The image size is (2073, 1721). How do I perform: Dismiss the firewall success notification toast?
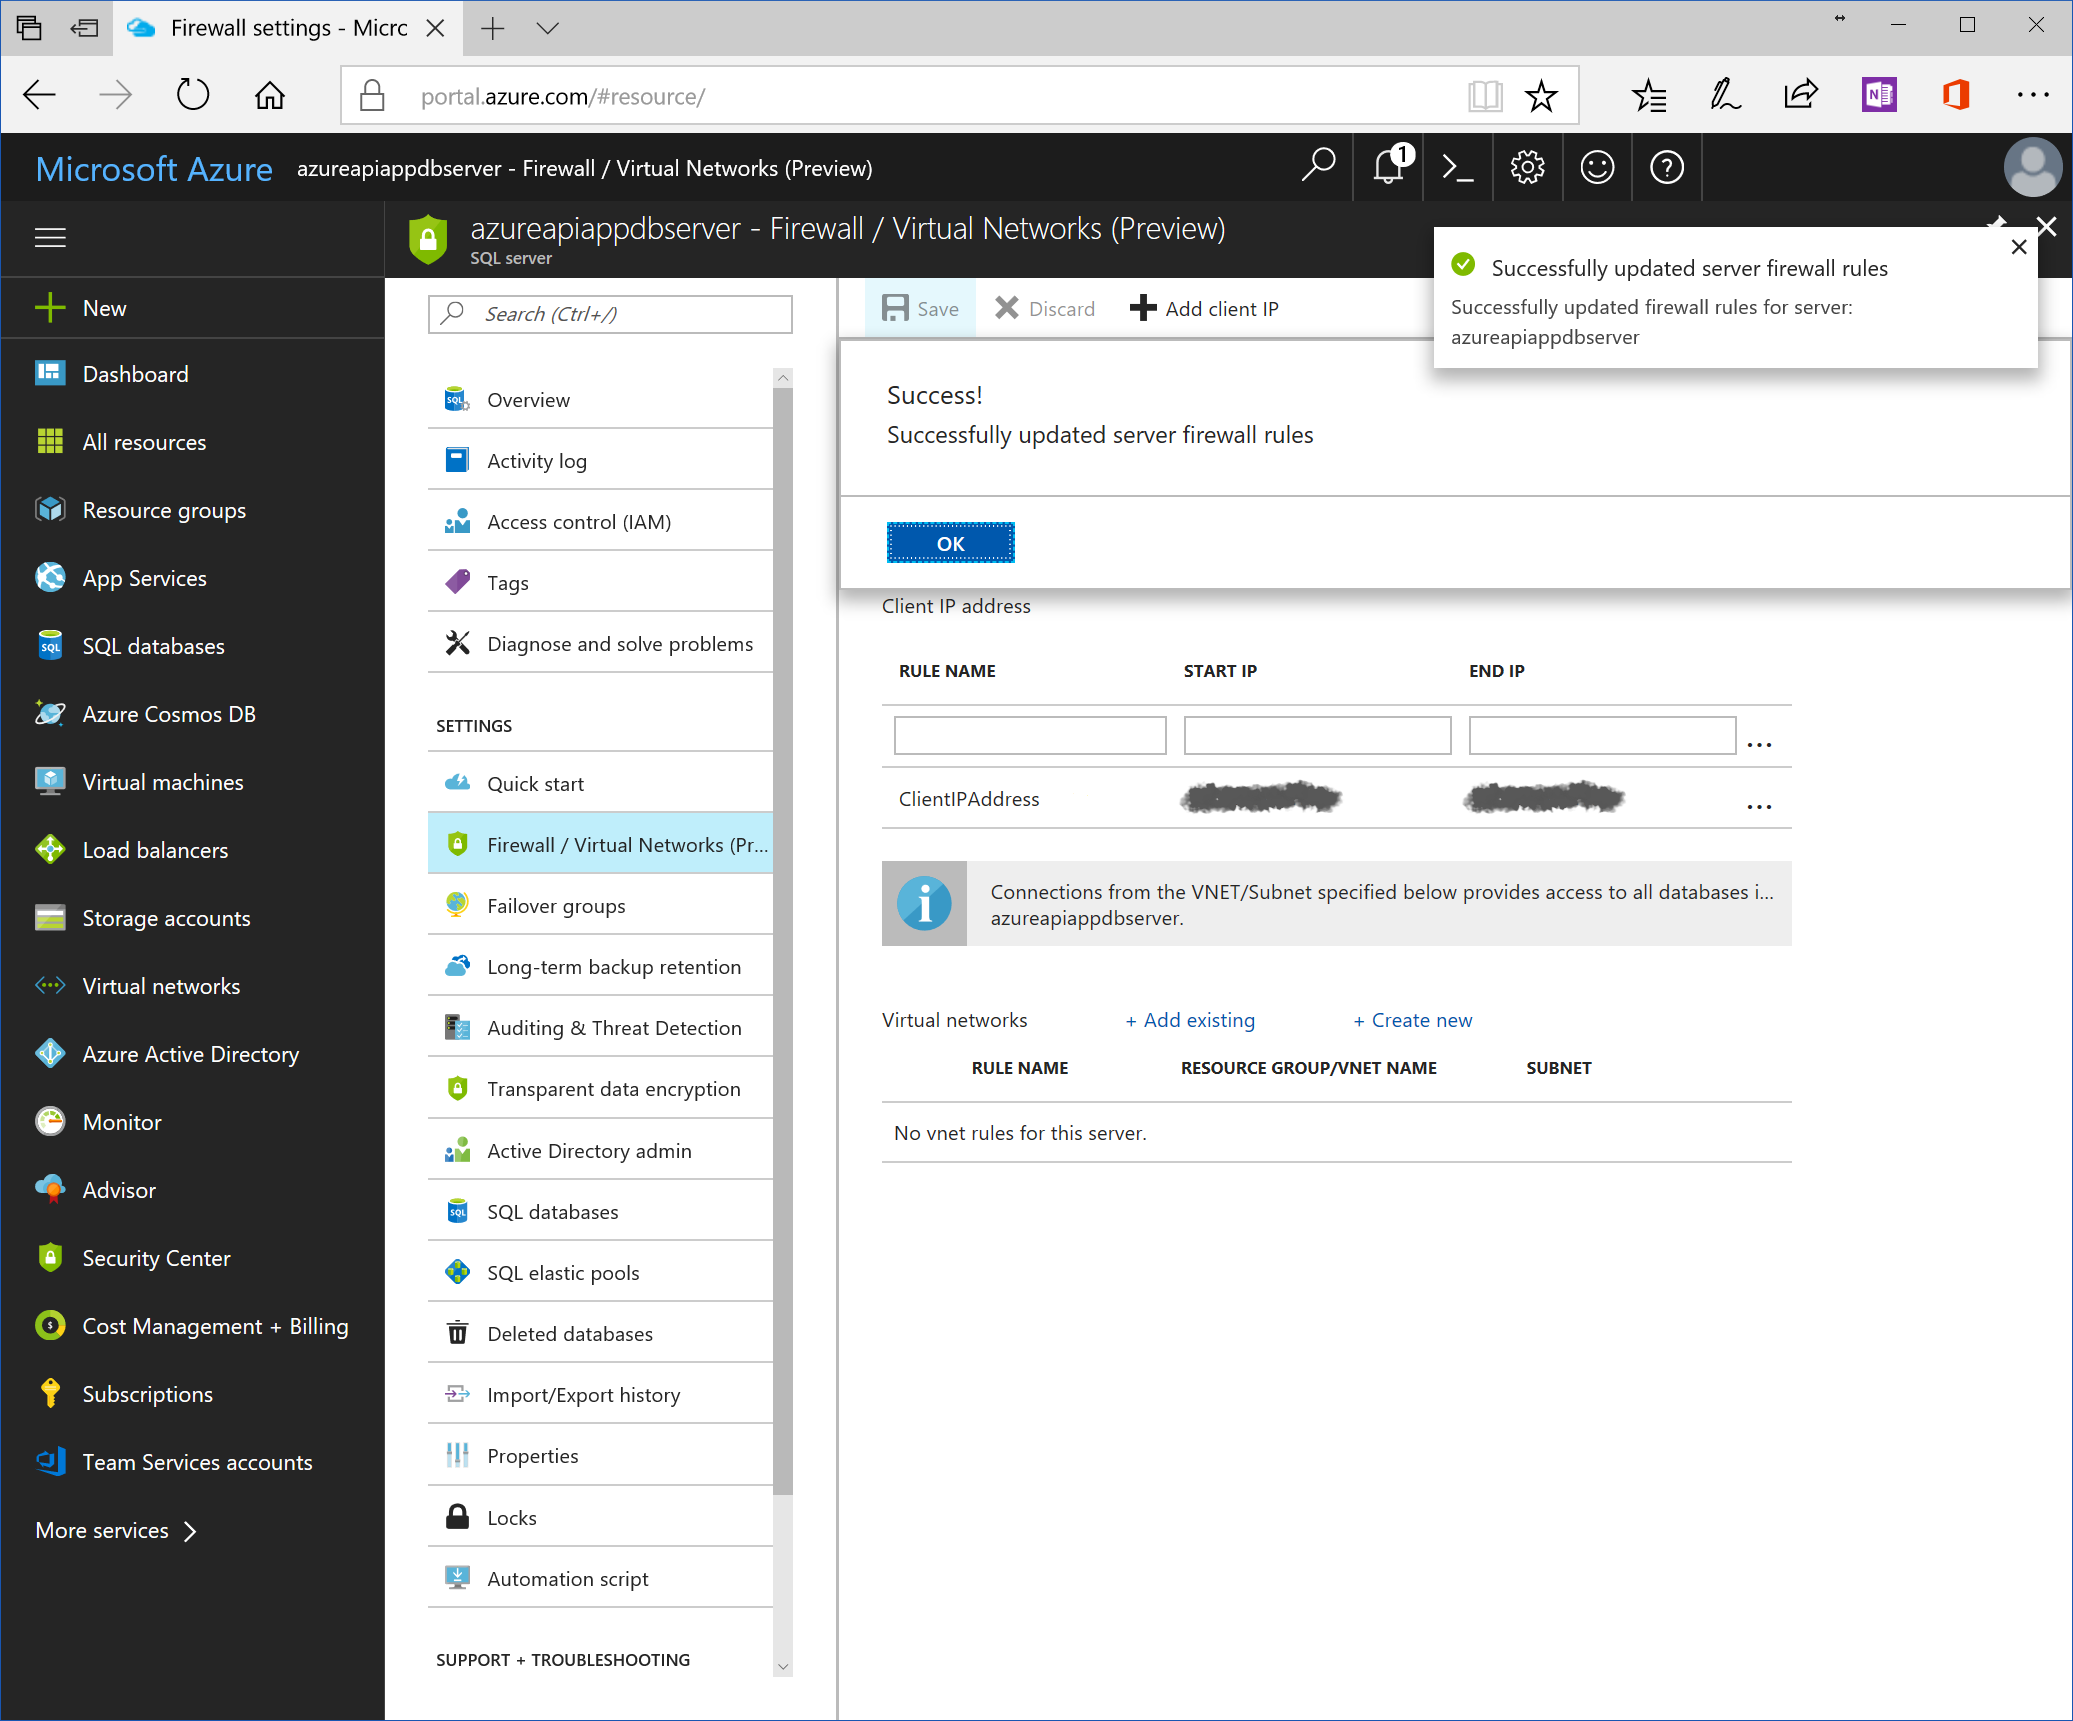[2018, 247]
